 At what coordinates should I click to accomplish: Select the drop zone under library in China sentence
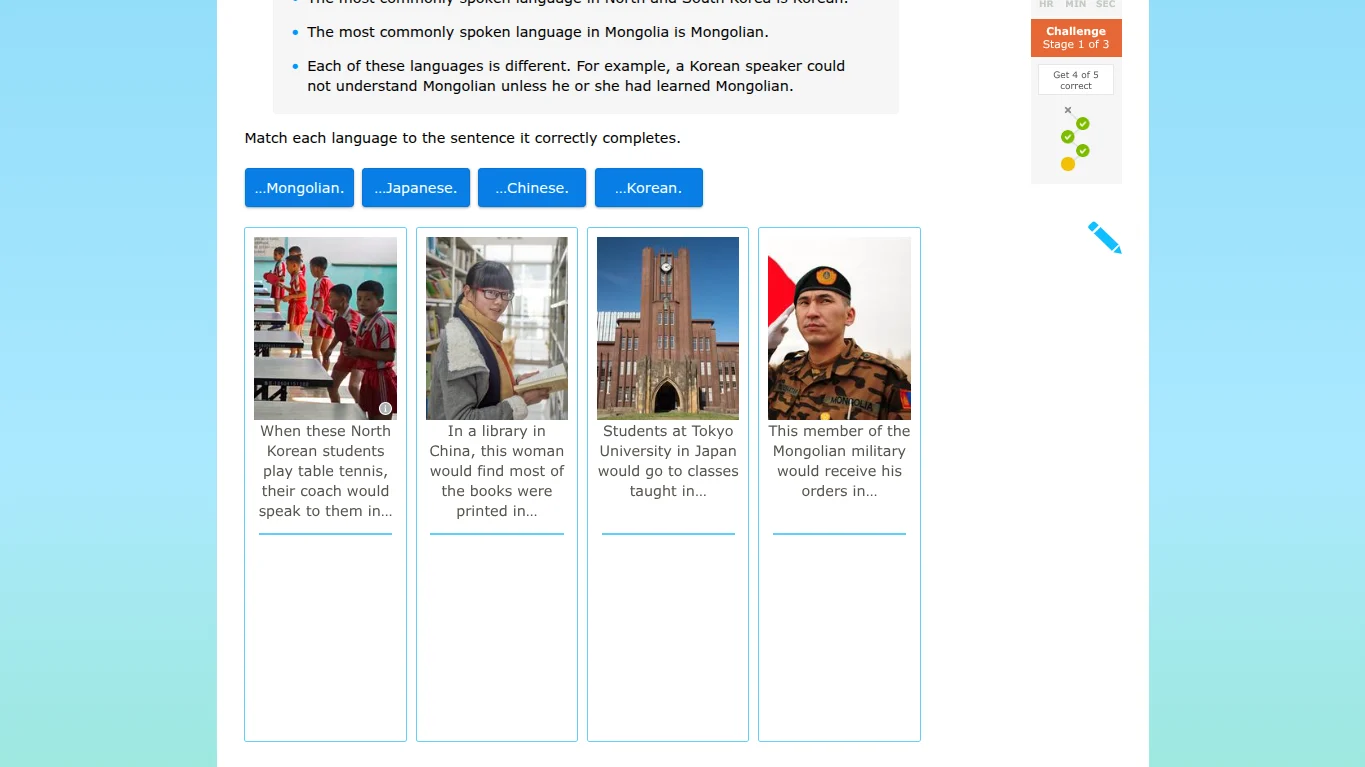click(497, 635)
